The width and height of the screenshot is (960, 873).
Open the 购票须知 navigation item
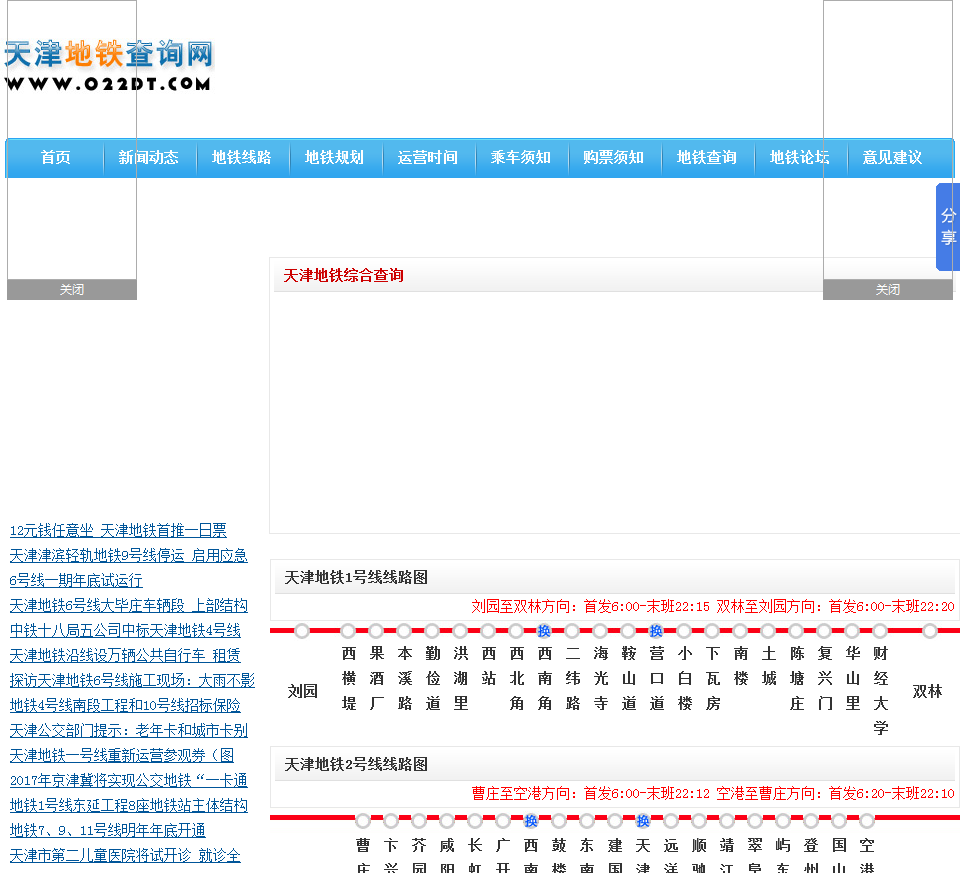pyautogui.click(x=613, y=157)
